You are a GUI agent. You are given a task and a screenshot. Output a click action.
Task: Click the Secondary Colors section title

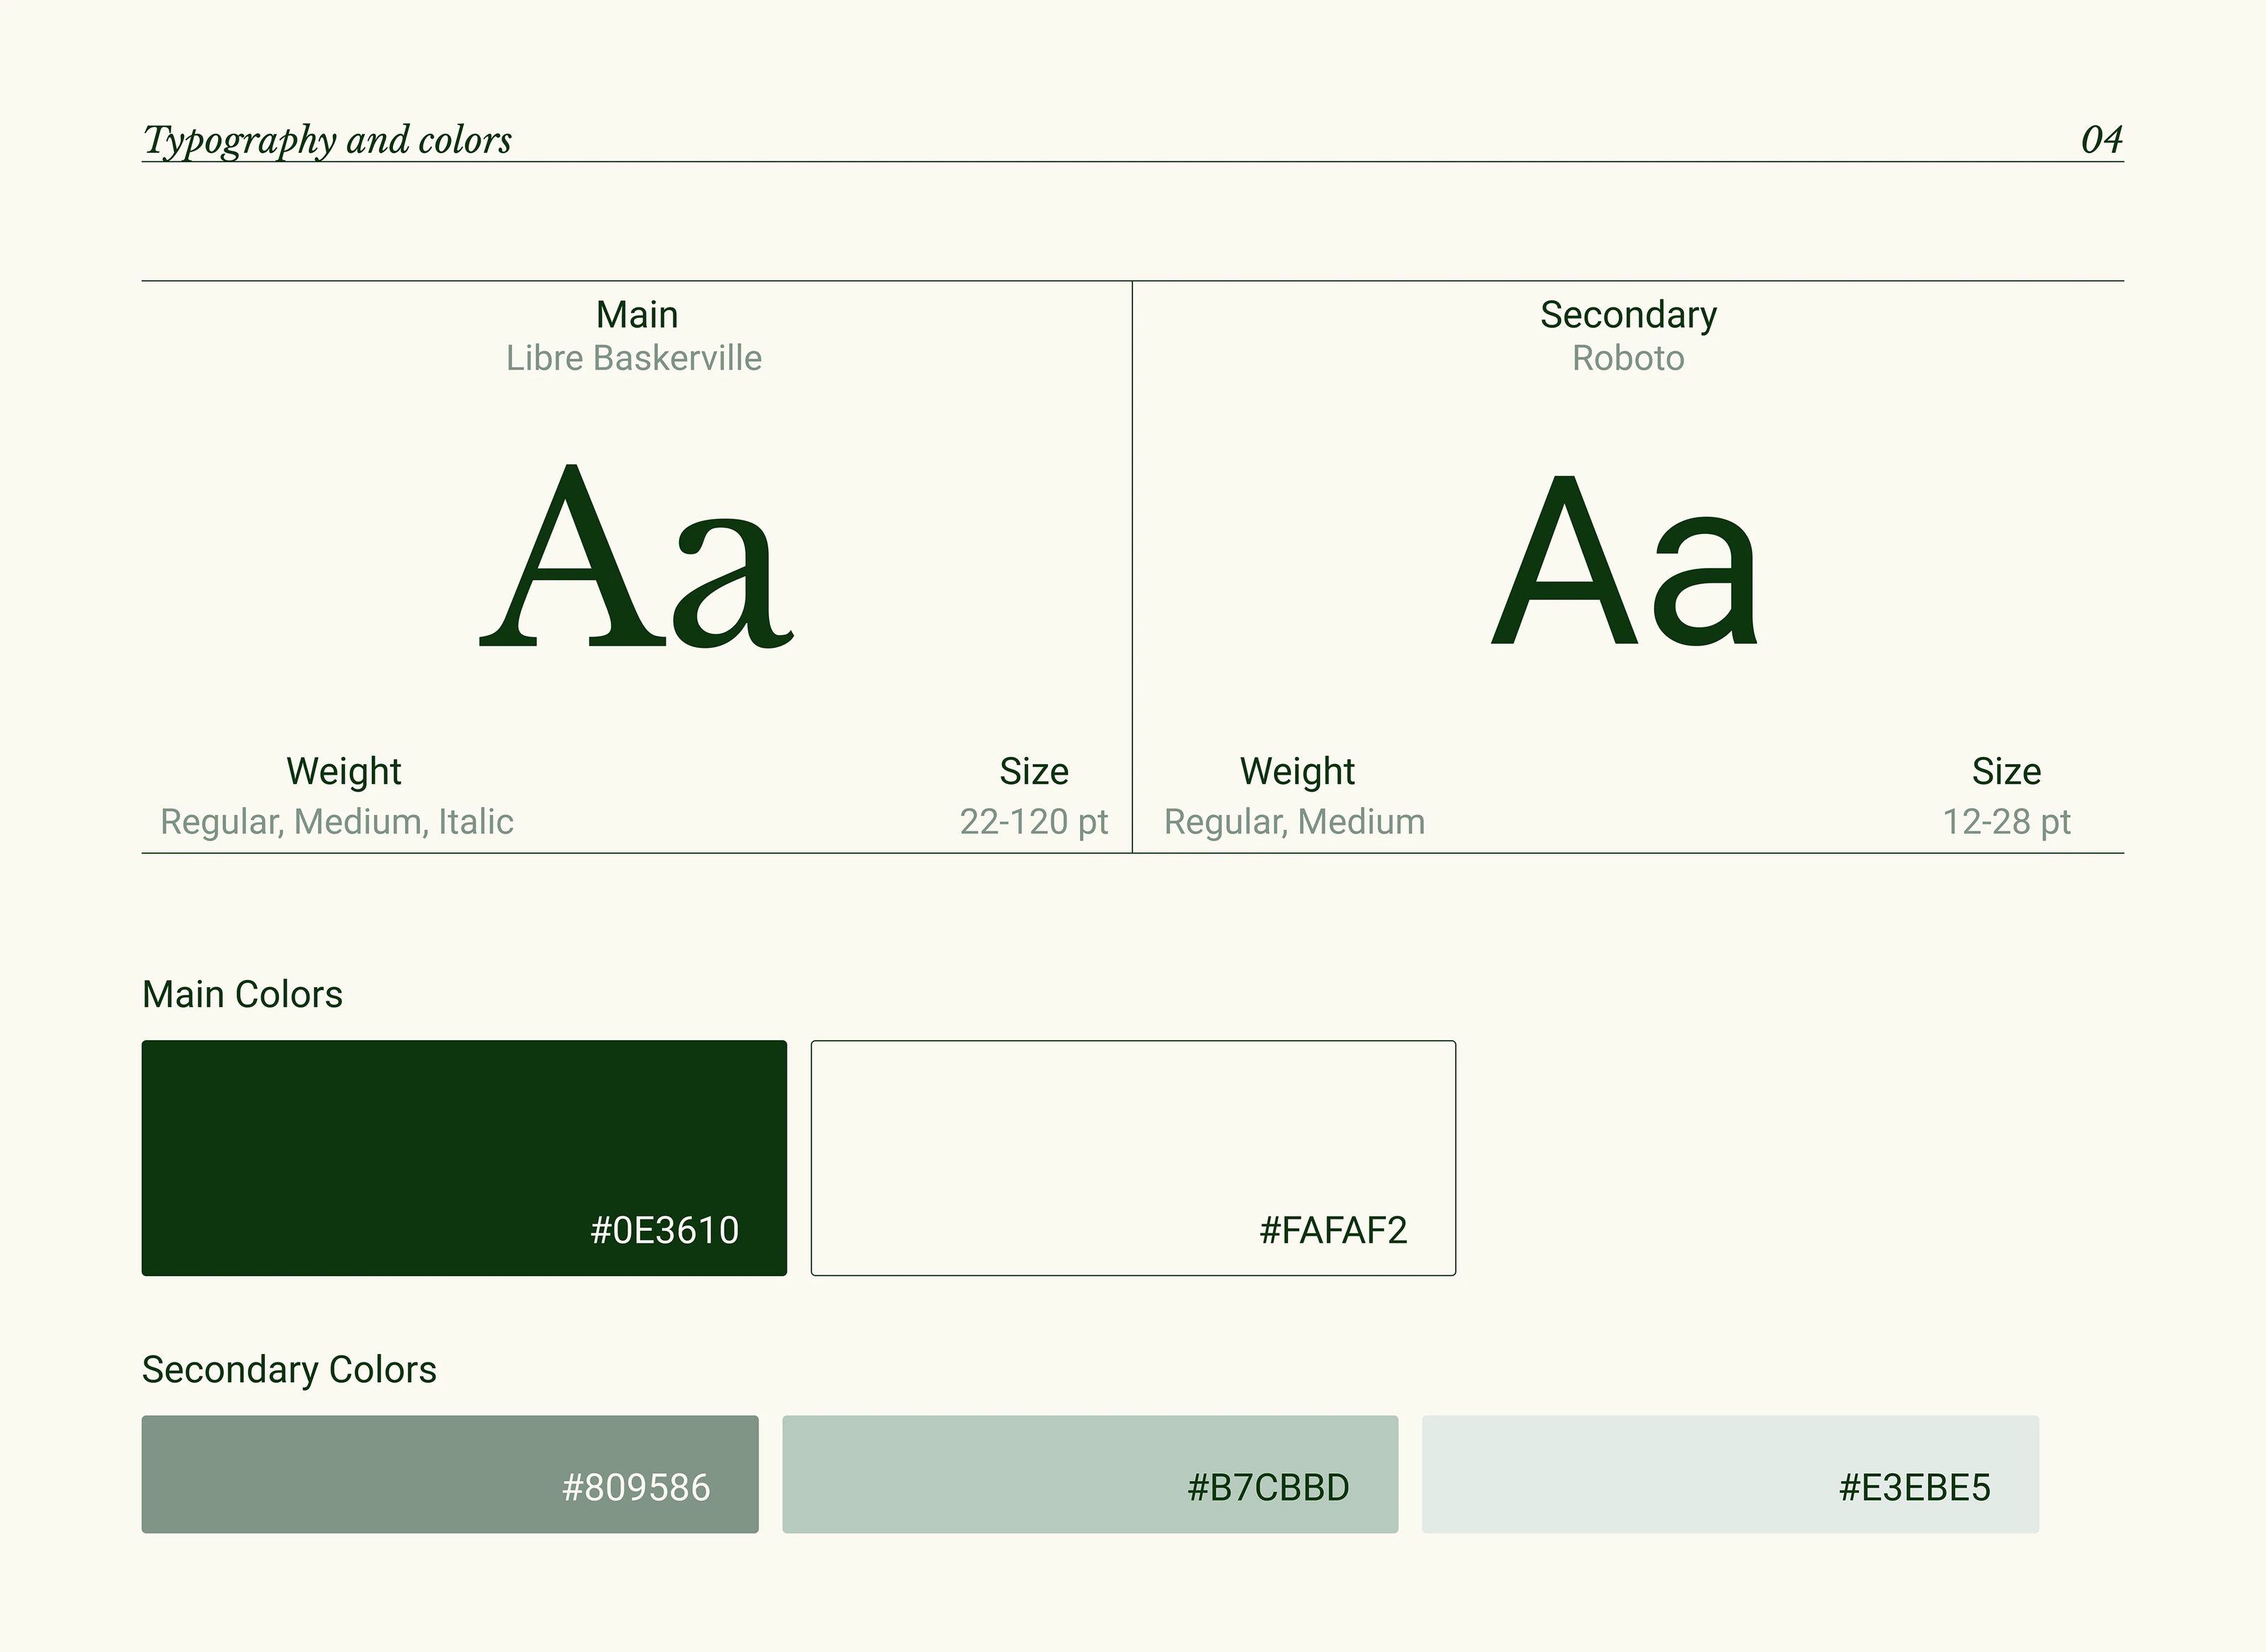coord(289,1369)
